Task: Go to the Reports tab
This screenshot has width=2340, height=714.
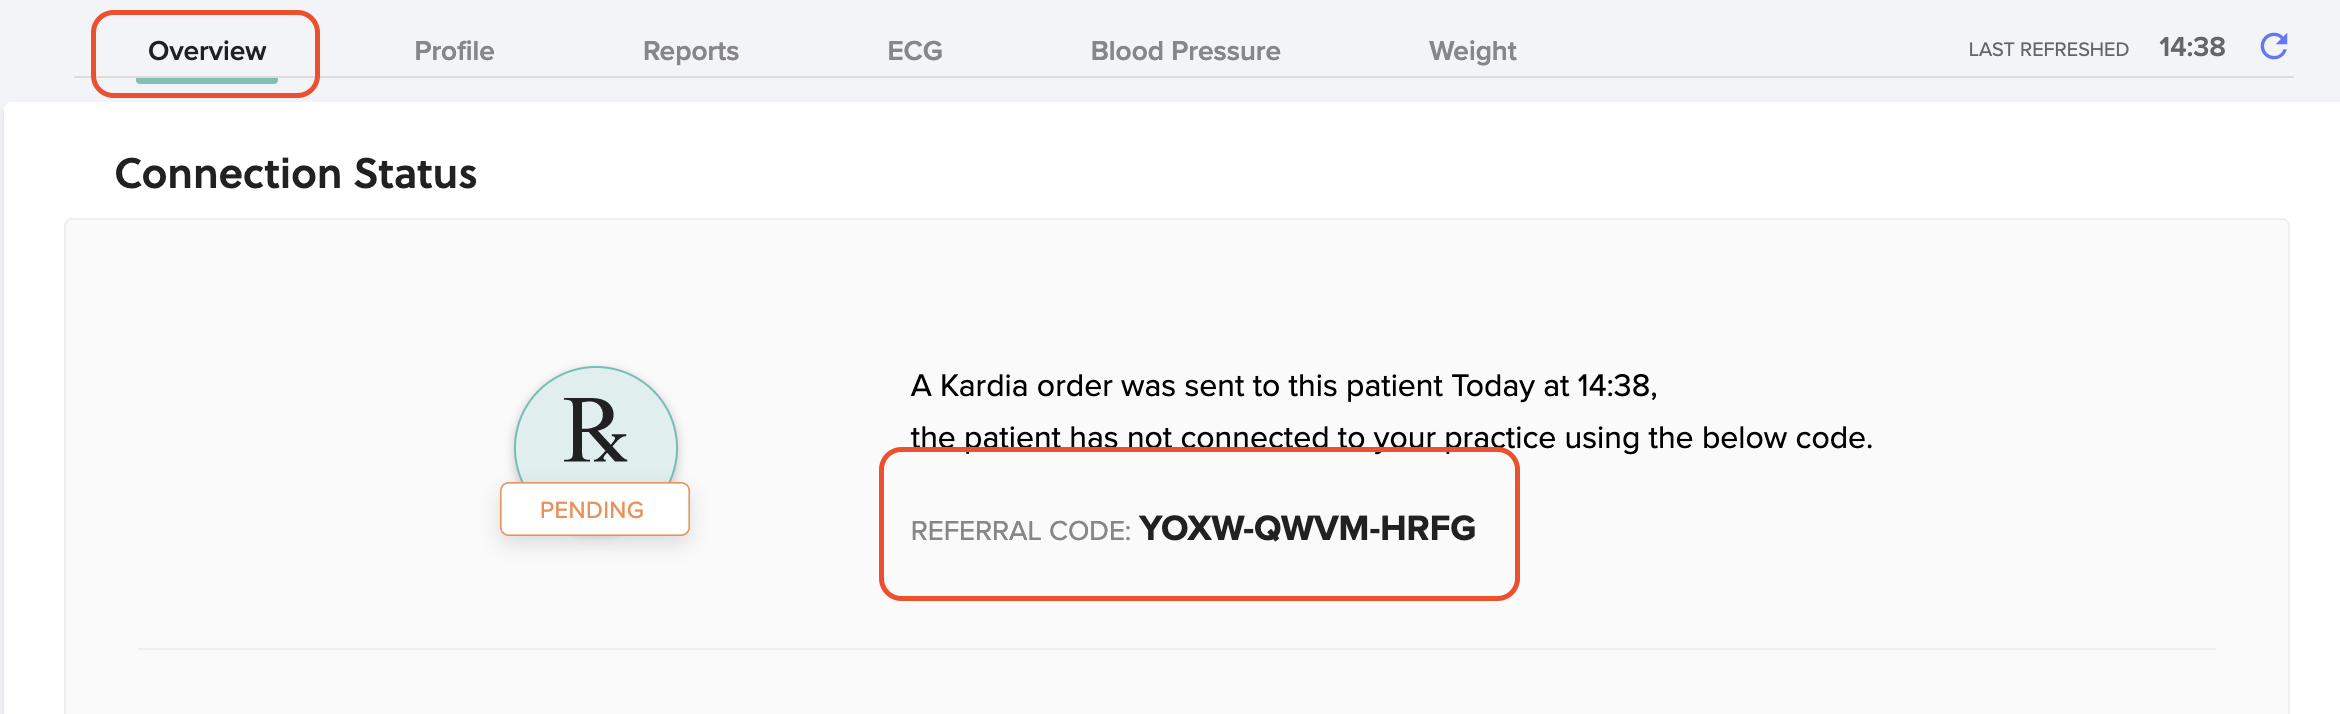Action: pos(690,51)
